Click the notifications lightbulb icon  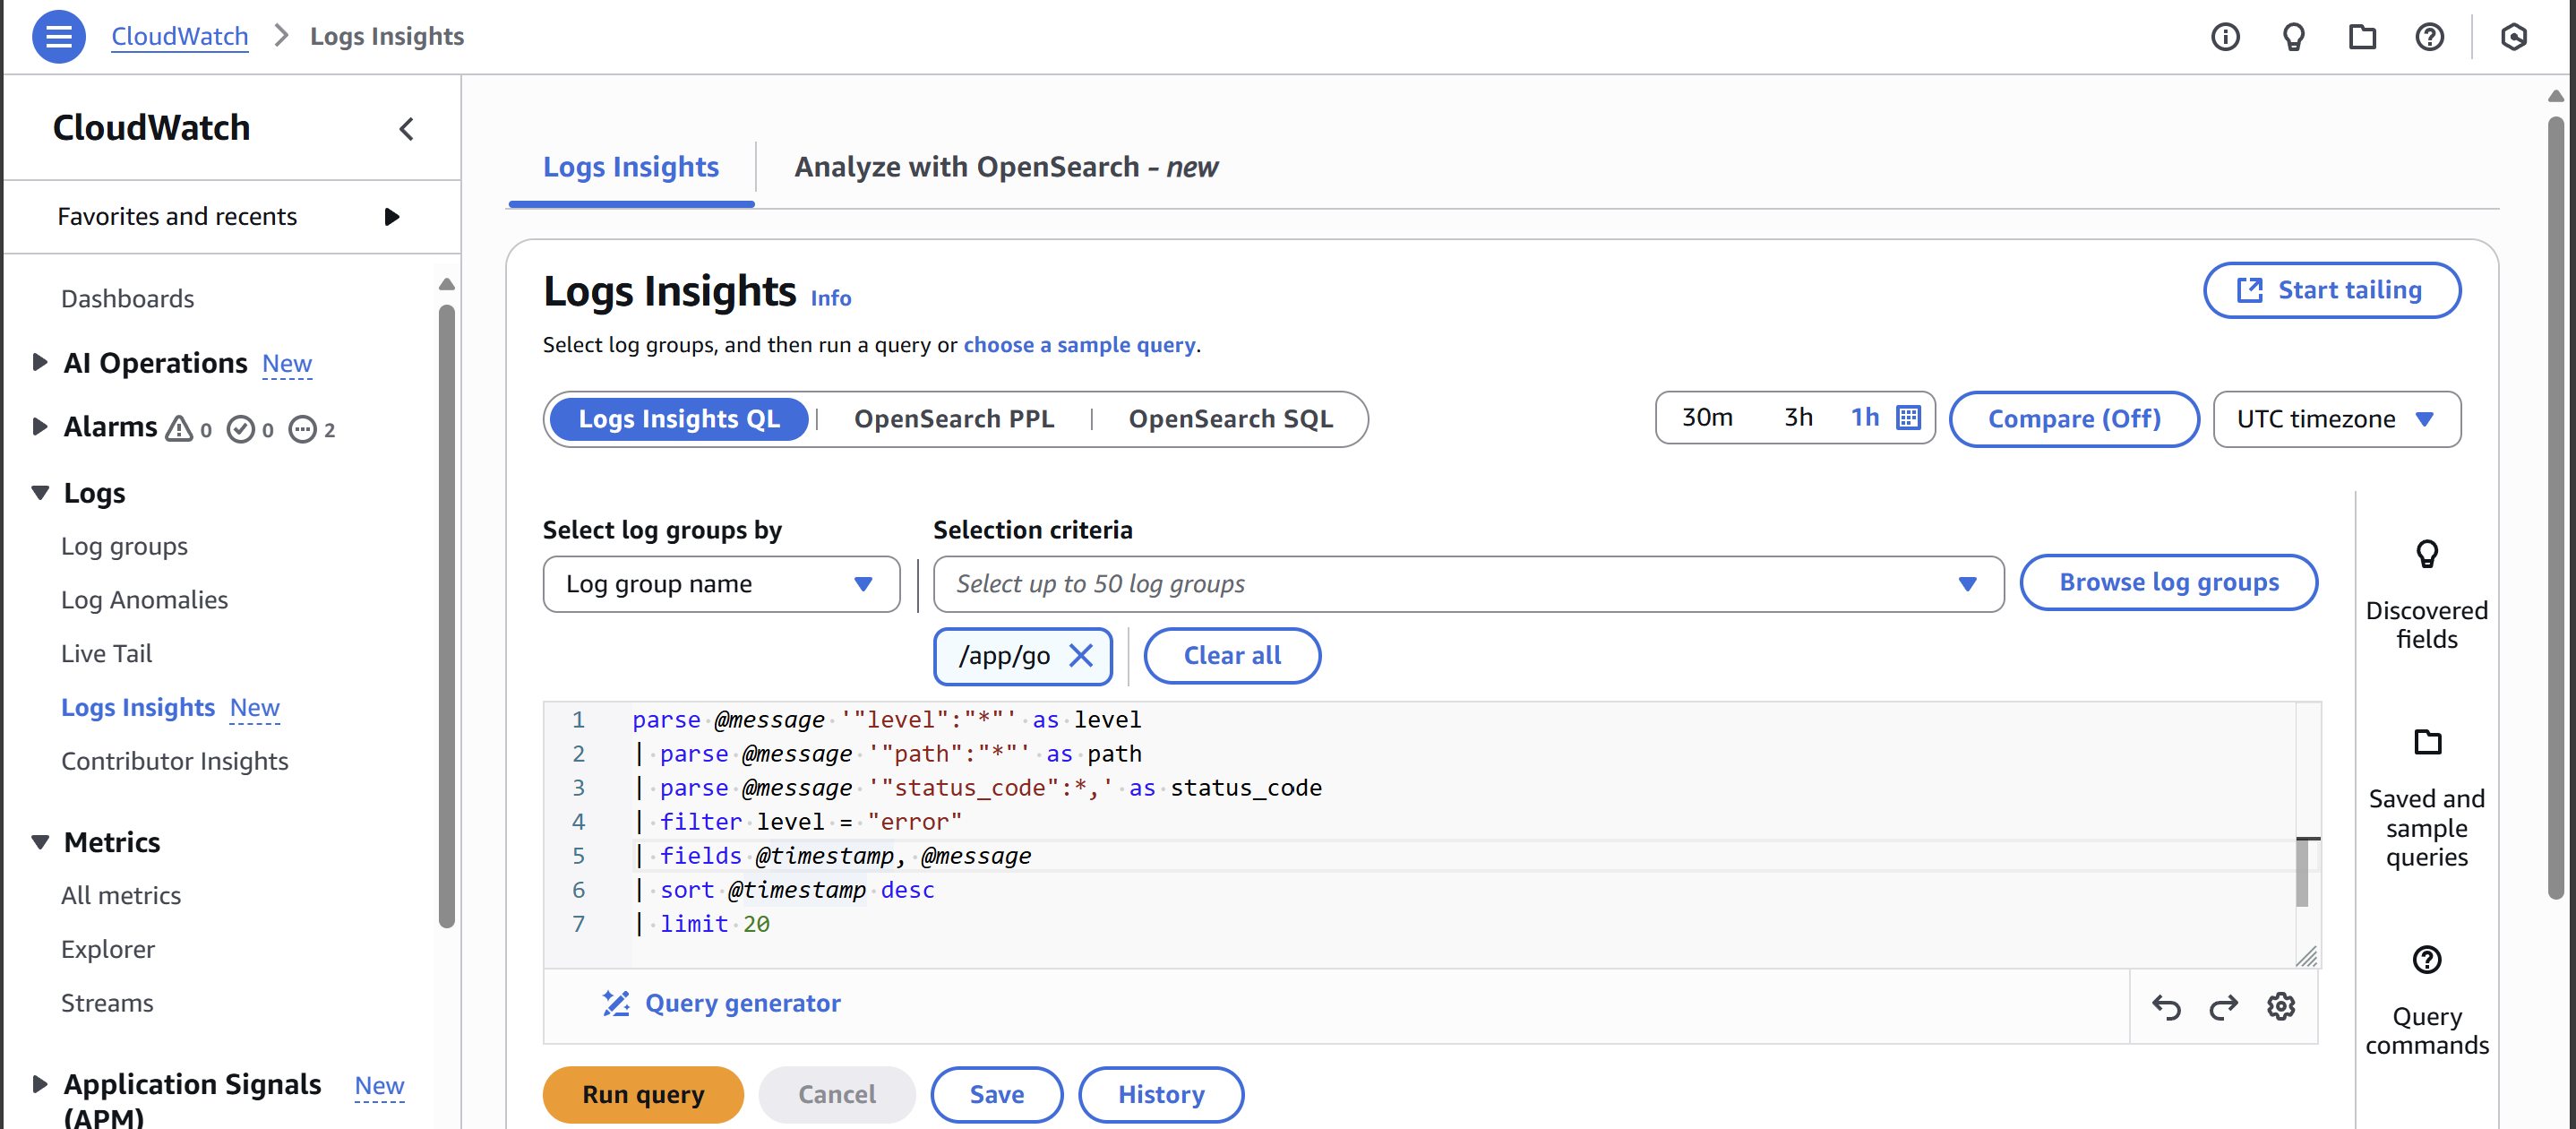[x=2293, y=37]
